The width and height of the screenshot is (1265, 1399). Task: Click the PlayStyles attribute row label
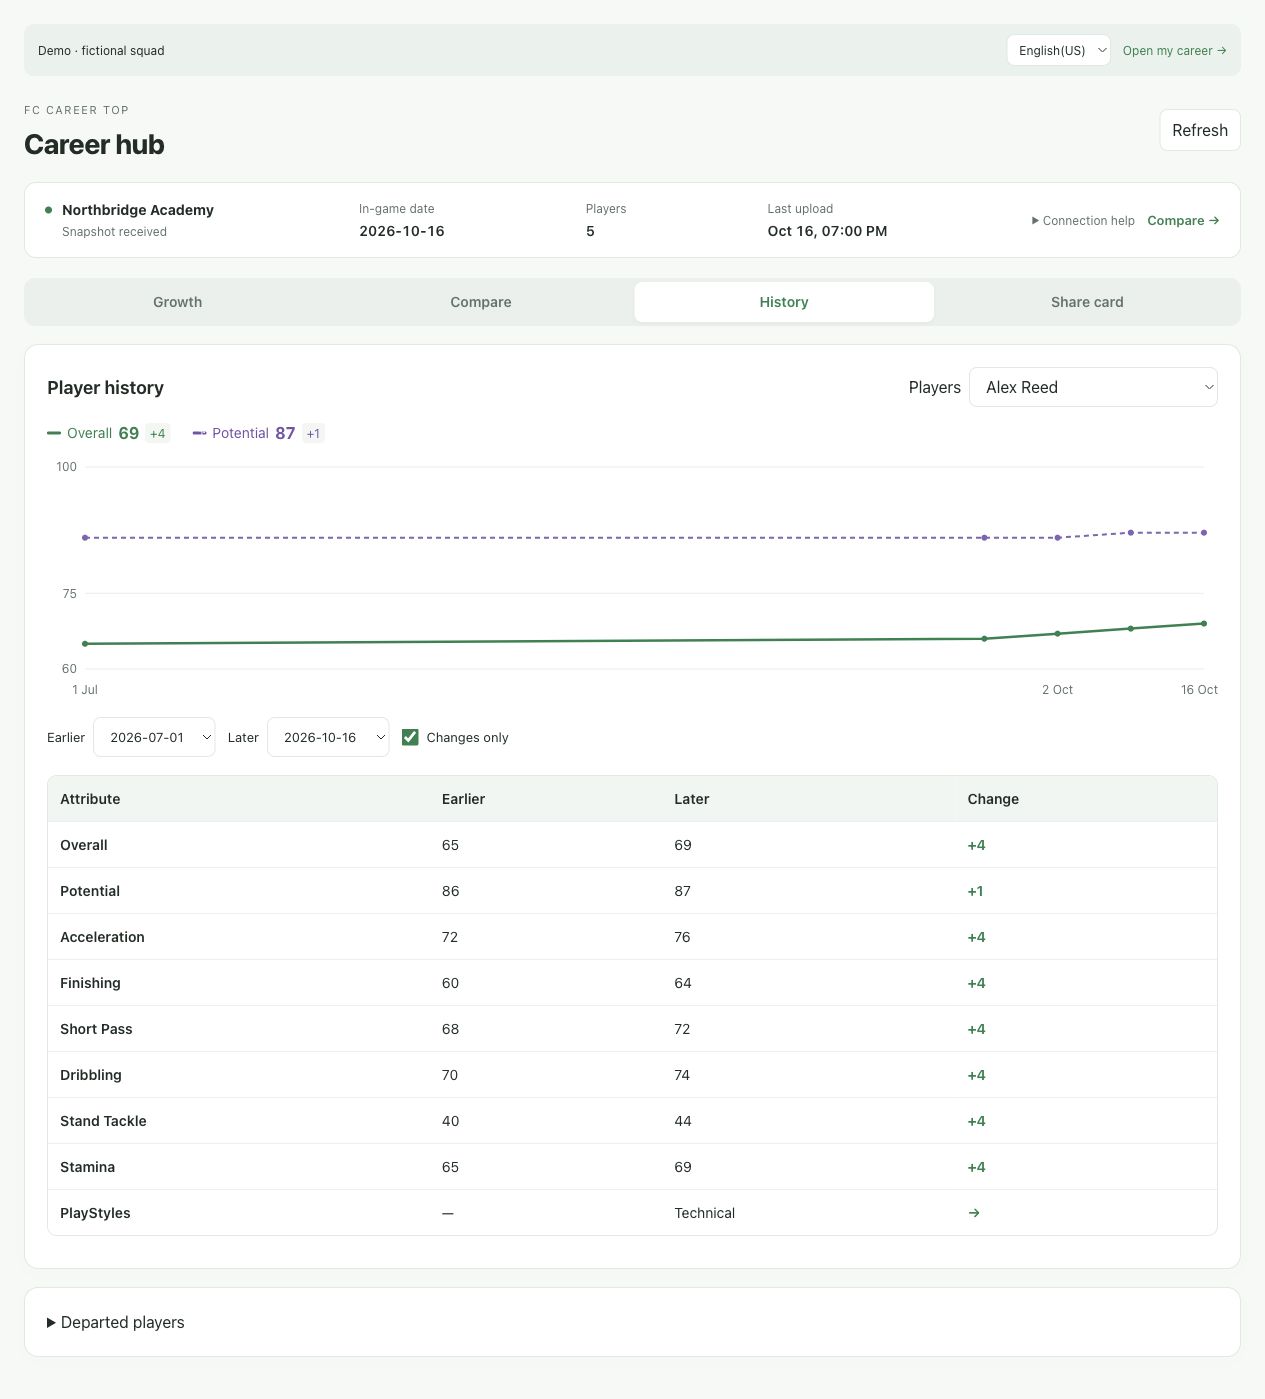pyautogui.click(x=95, y=1213)
